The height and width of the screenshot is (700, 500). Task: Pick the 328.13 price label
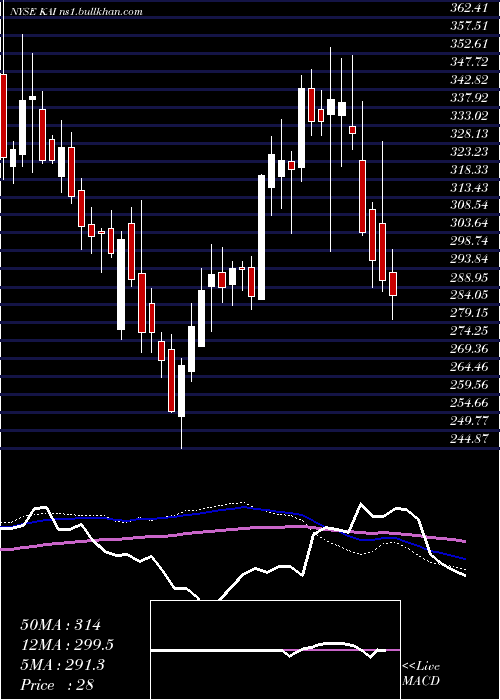[468, 133]
